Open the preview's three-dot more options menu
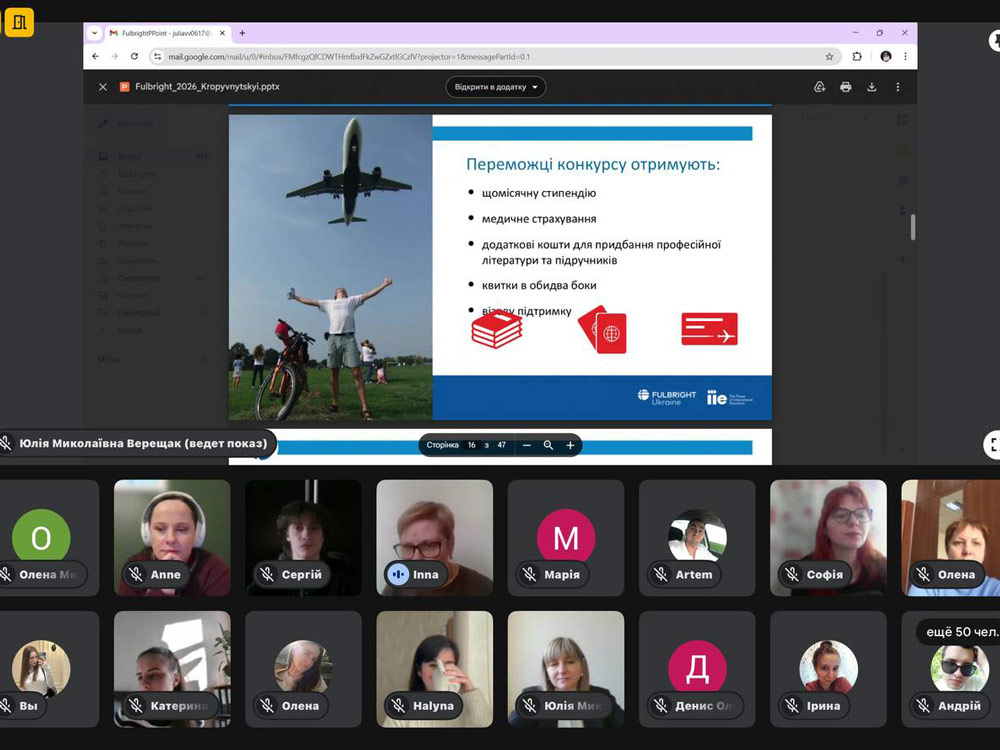Screen dimensions: 1000x750 click(898, 87)
